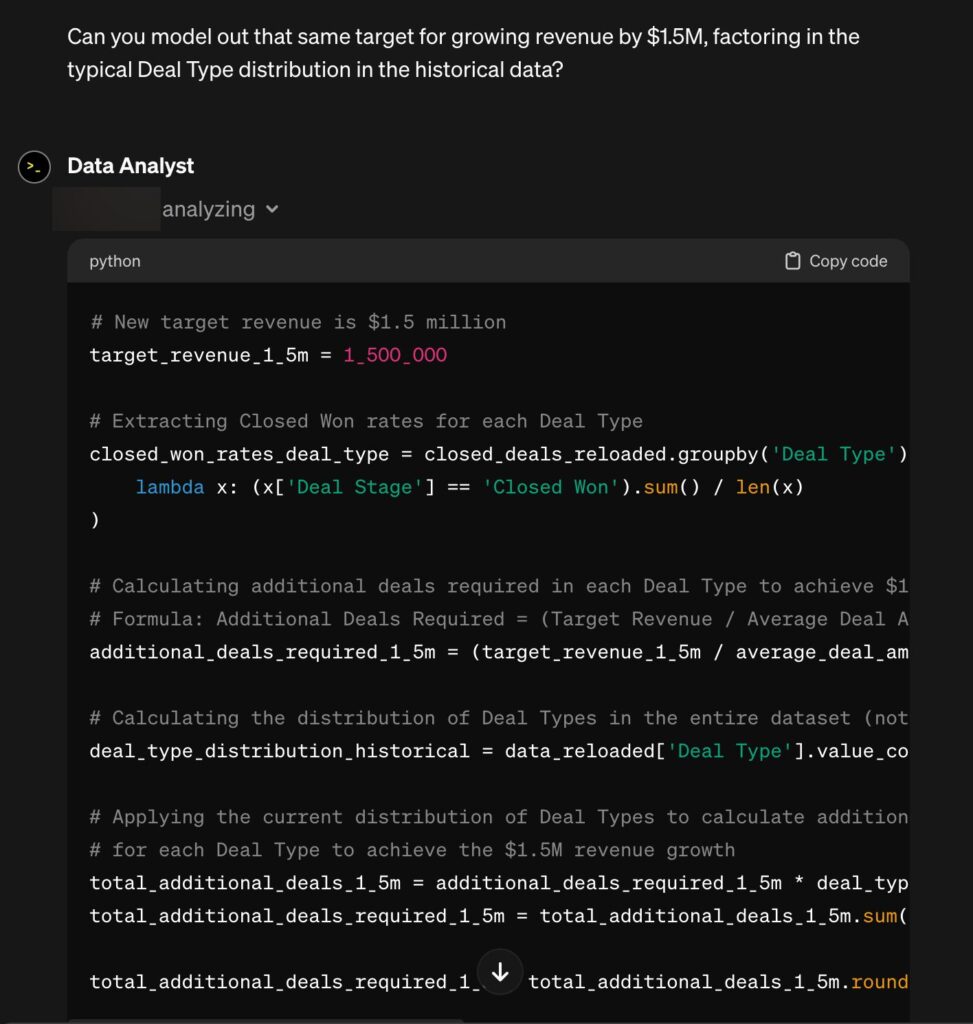Click the clipboard icon beside Copy code
973x1024 pixels.
792,261
